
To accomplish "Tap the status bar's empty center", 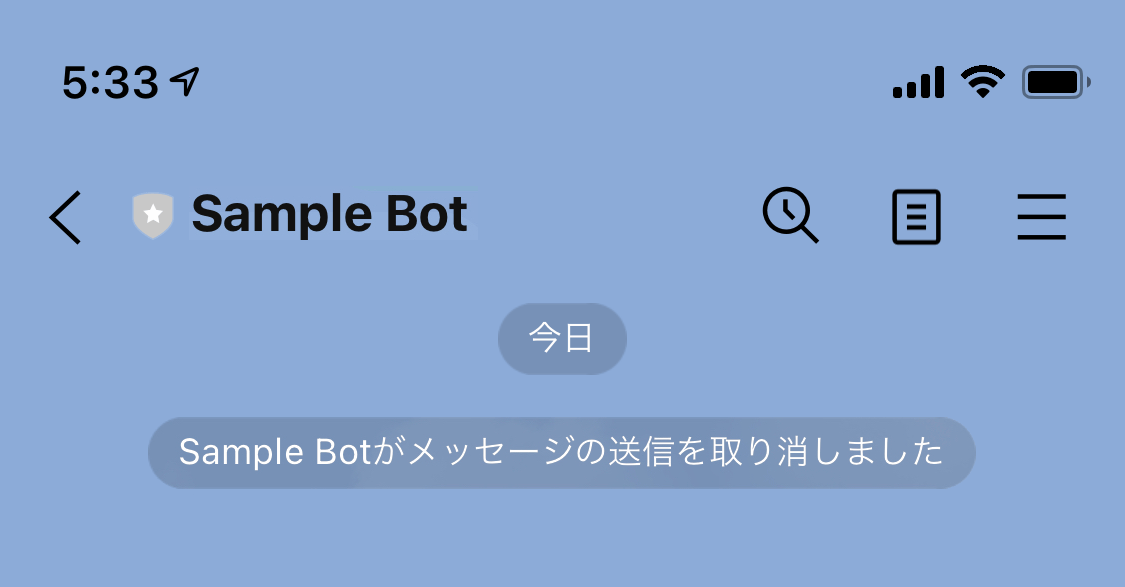I will click(x=560, y=82).
